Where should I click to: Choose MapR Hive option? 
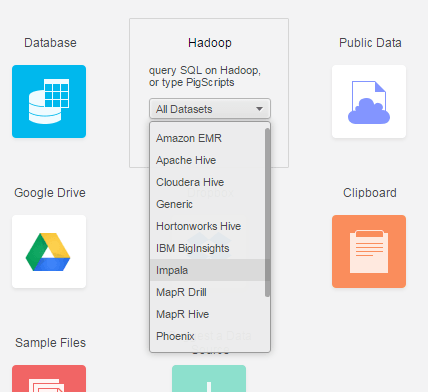click(x=208, y=314)
